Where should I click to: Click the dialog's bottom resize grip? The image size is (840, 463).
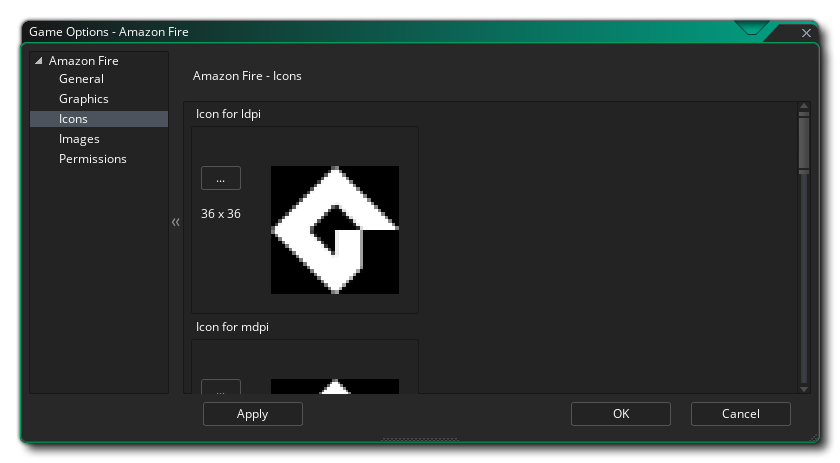coord(420,439)
